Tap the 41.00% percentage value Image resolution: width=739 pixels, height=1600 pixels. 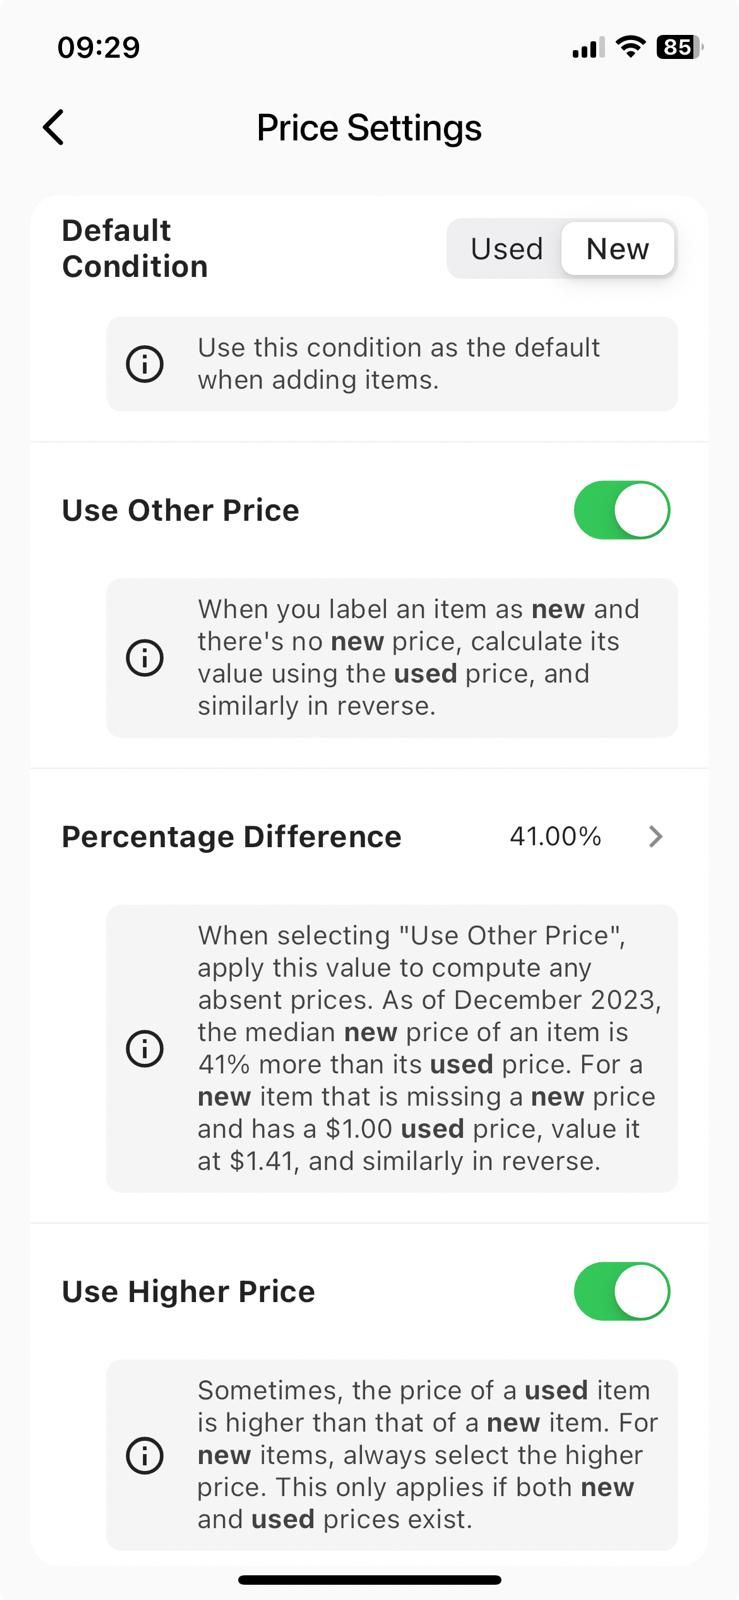point(555,836)
